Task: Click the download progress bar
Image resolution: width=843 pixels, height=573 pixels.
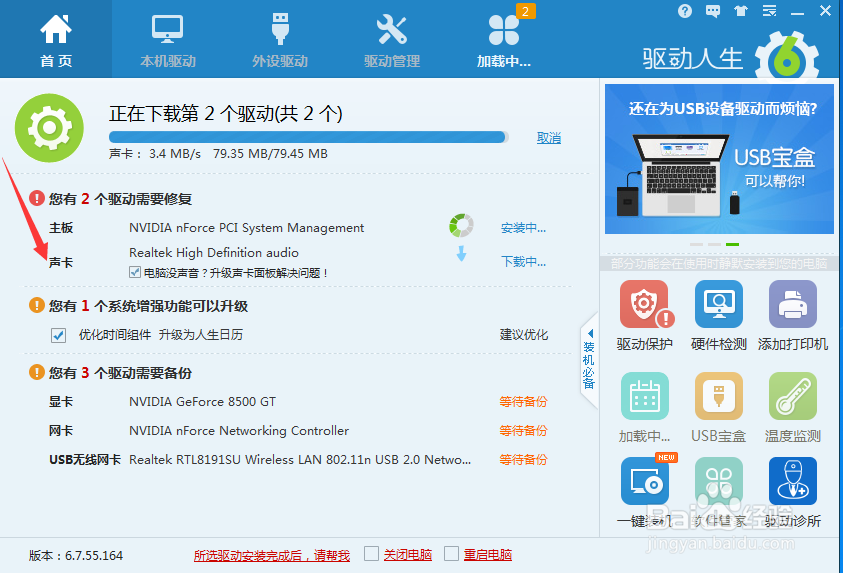Action: point(308,137)
